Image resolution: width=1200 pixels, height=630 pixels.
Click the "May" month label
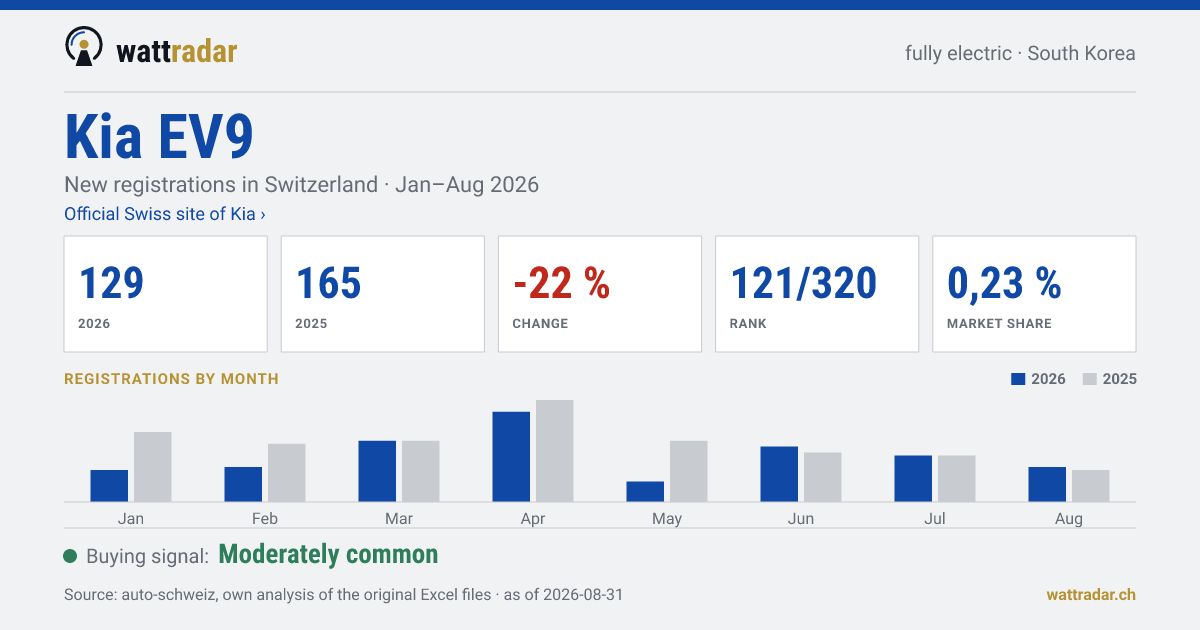click(x=667, y=519)
